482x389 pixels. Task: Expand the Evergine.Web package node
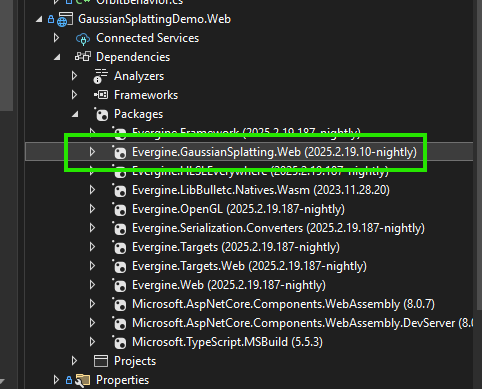tap(92, 285)
